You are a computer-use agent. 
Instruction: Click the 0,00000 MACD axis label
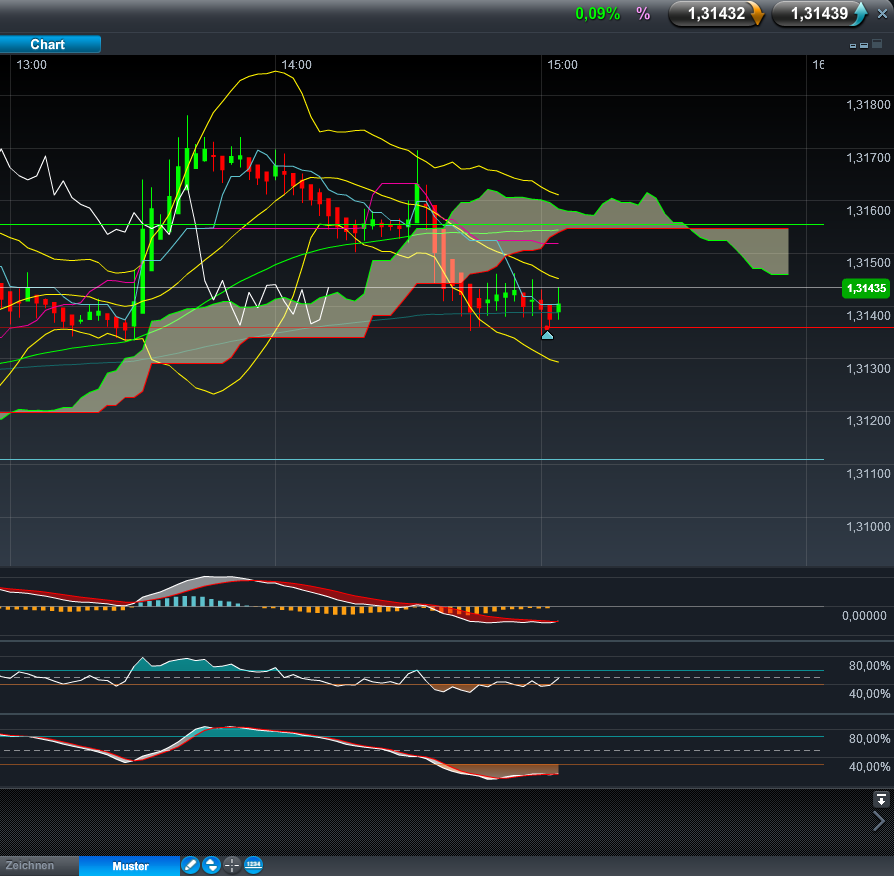click(x=864, y=616)
